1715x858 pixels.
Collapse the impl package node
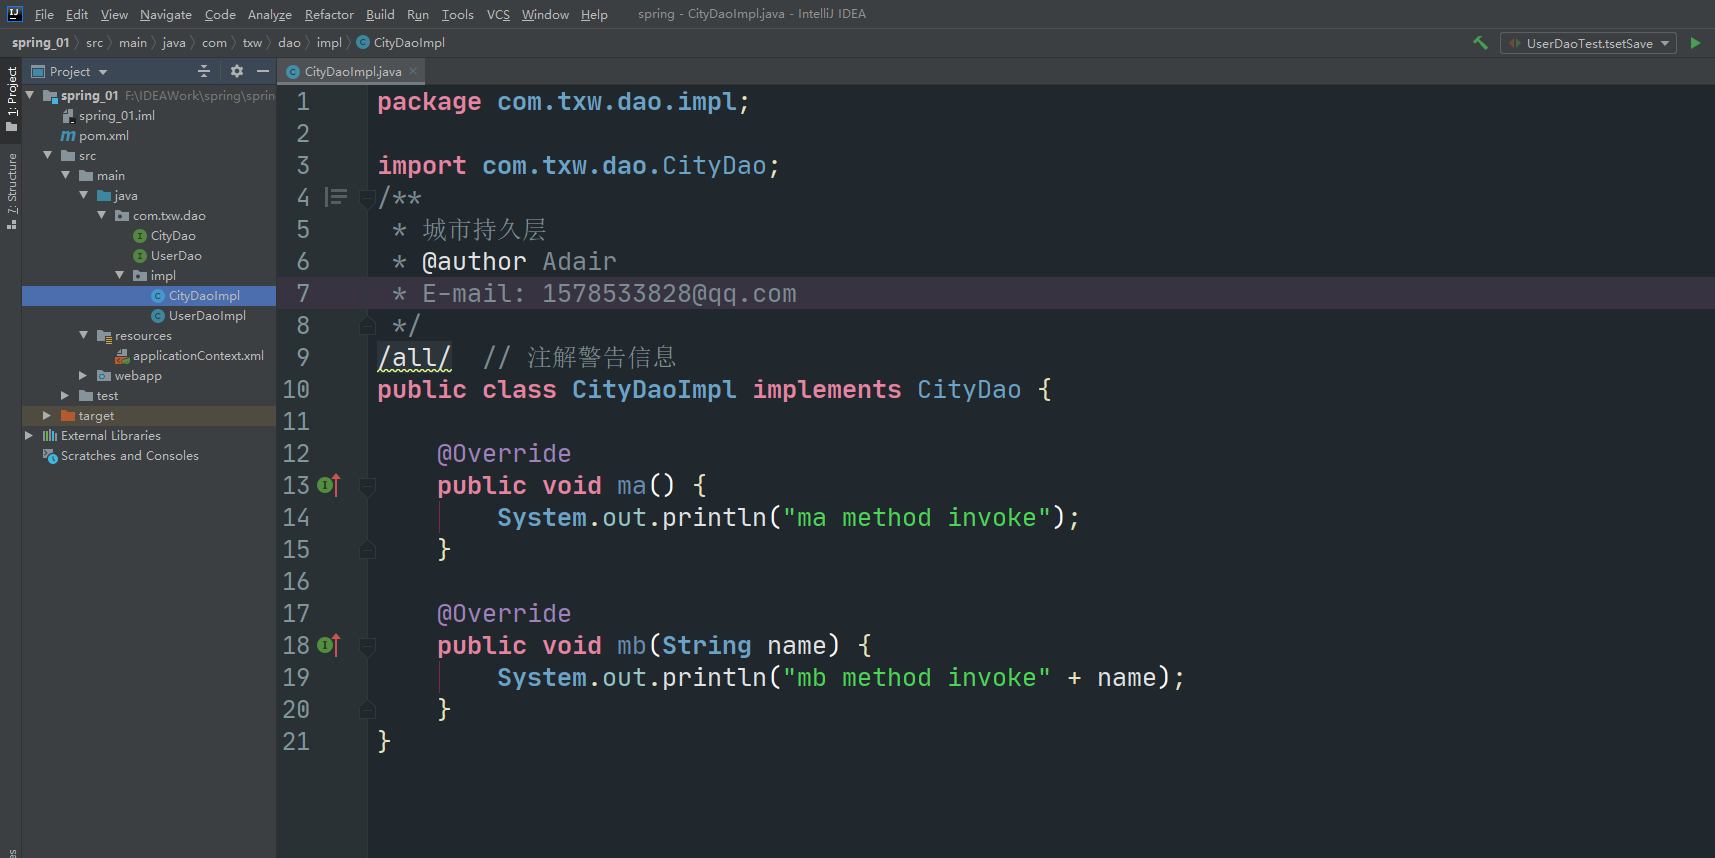click(x=120, y=275)
